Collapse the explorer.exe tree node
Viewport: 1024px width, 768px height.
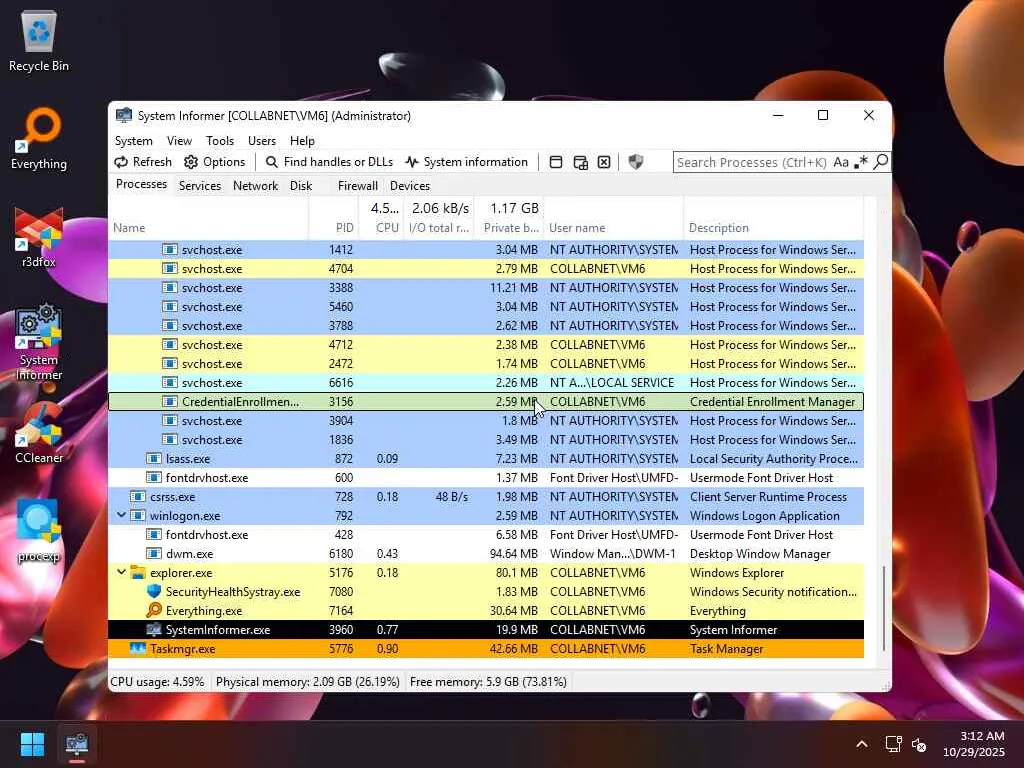(121, 572)
